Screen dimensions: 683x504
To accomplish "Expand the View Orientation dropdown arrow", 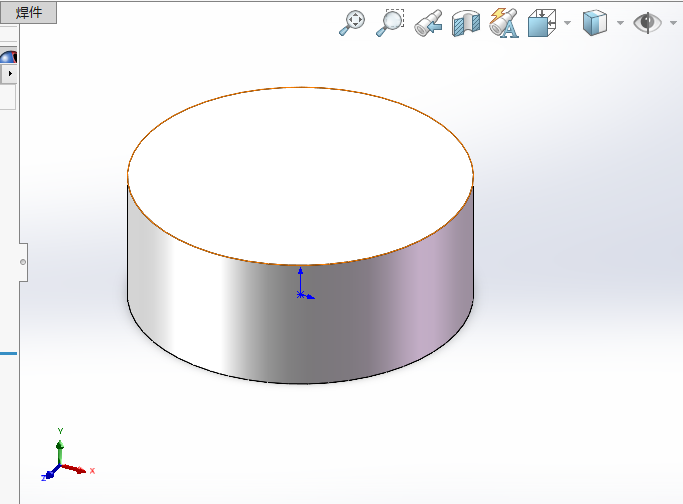I will coord(567,23).
